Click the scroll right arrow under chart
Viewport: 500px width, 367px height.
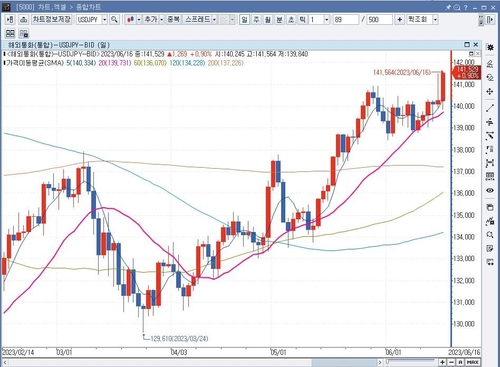point(380,362)
